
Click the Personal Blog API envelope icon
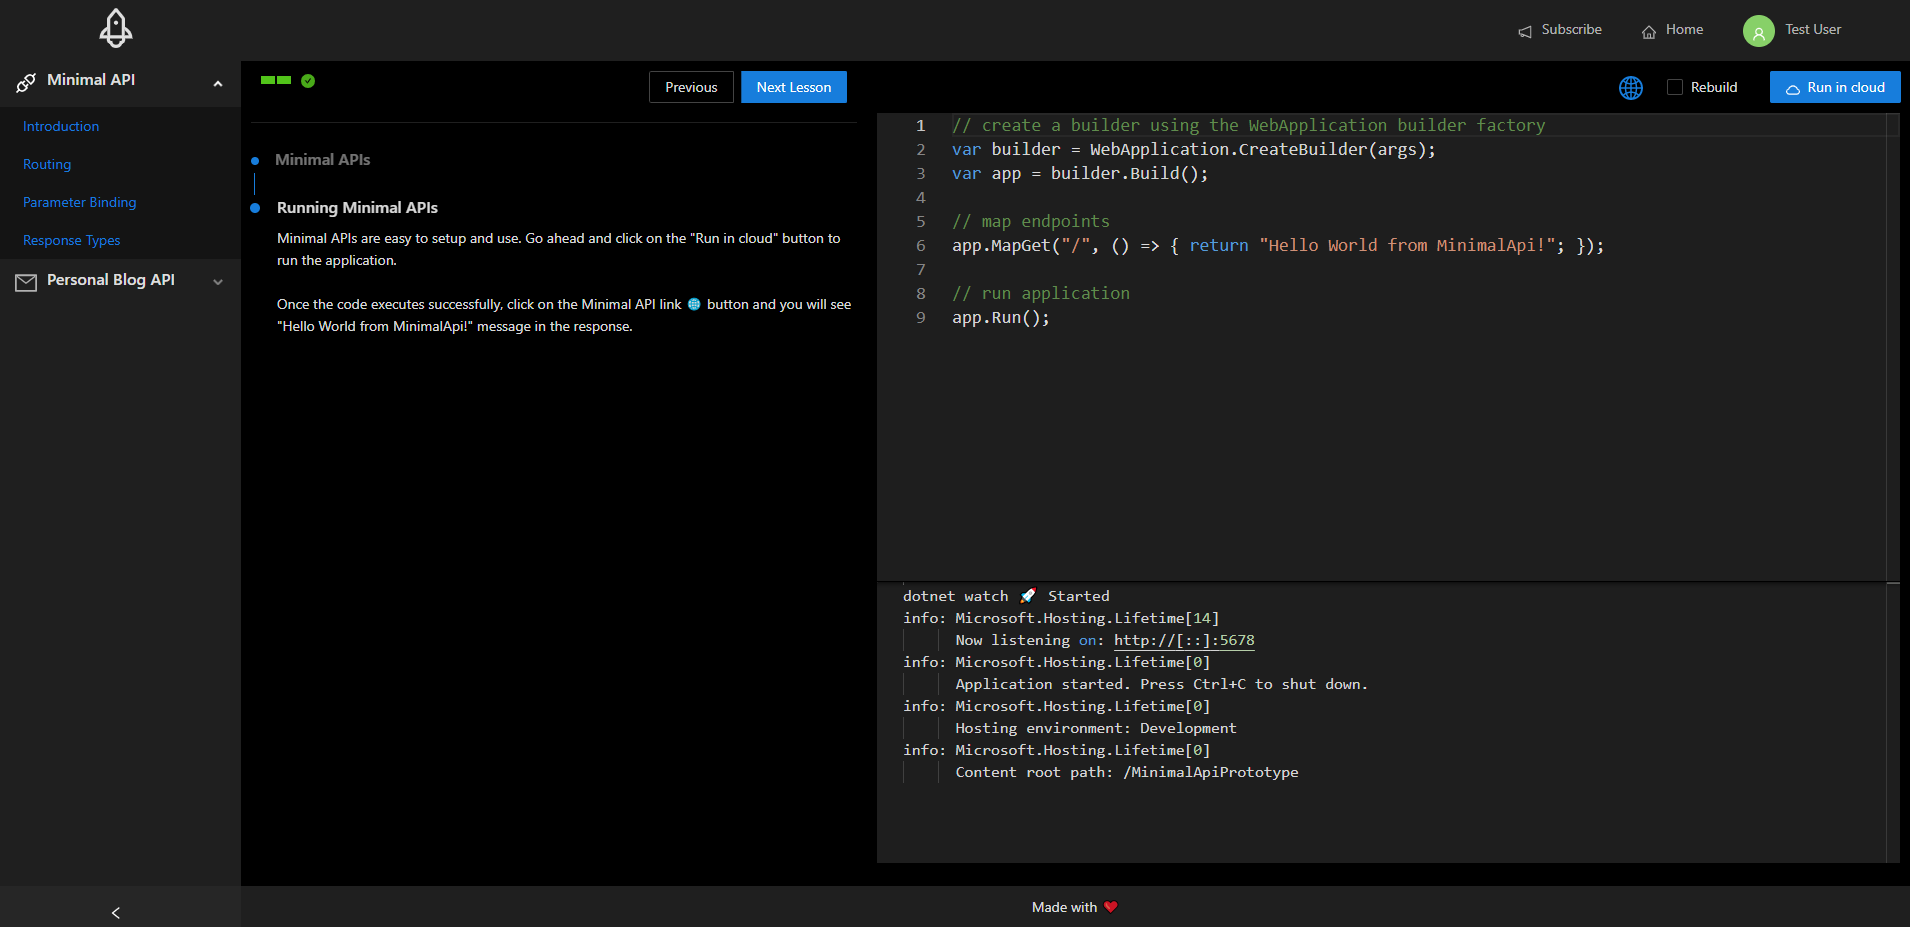26,282
